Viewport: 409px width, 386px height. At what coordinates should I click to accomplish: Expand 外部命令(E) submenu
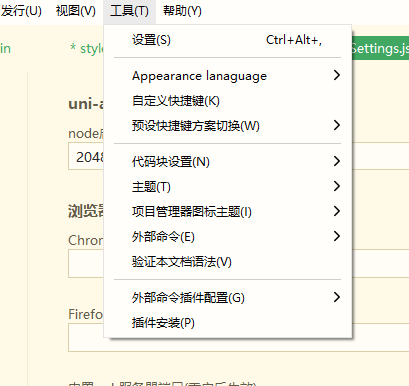(x=227, y=237)
